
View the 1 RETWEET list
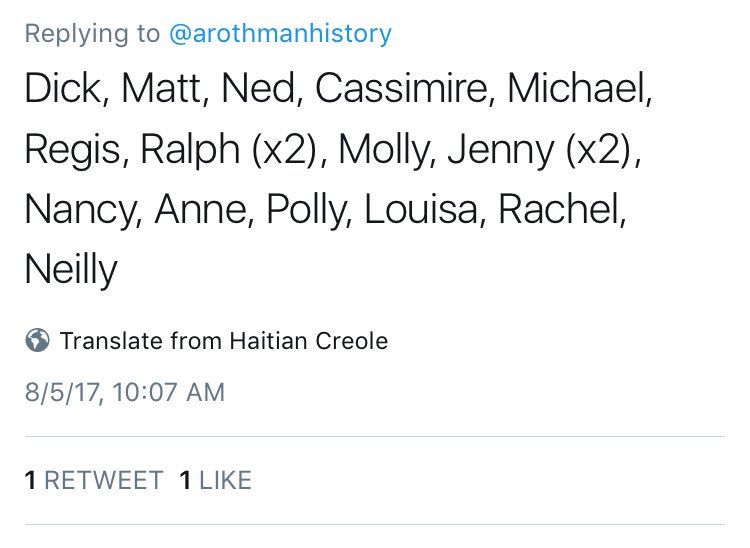[x=94, y=480]
